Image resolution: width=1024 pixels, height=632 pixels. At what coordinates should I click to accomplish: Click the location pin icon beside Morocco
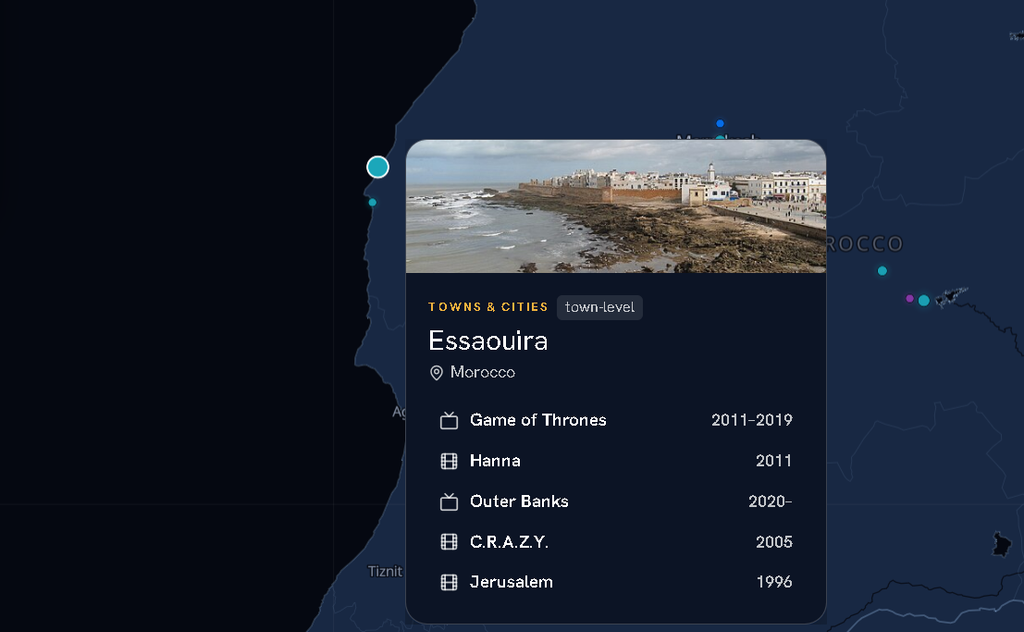click(436, 373)
